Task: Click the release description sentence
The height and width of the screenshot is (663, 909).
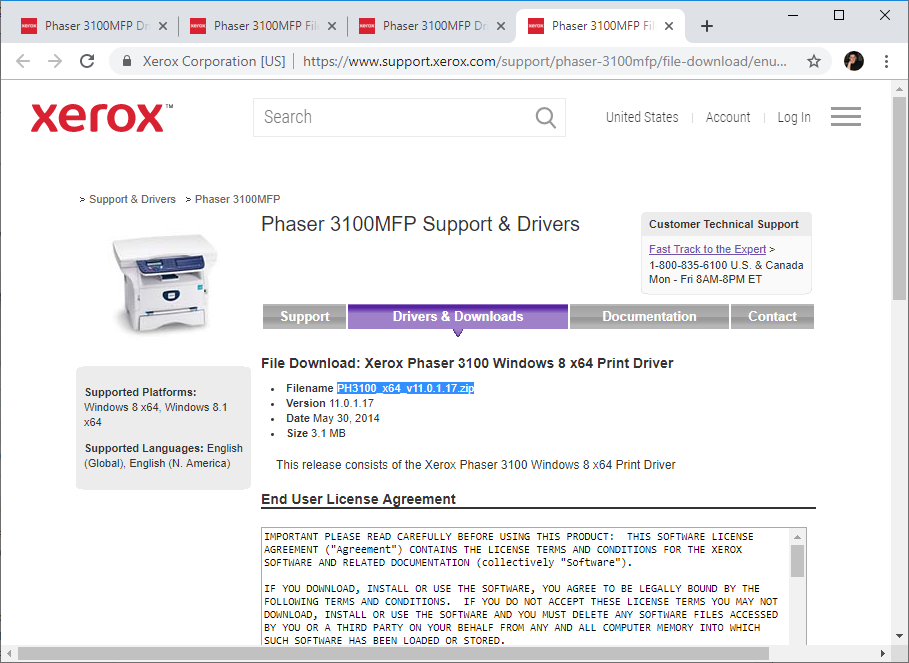Action: [x=475, y=465]
